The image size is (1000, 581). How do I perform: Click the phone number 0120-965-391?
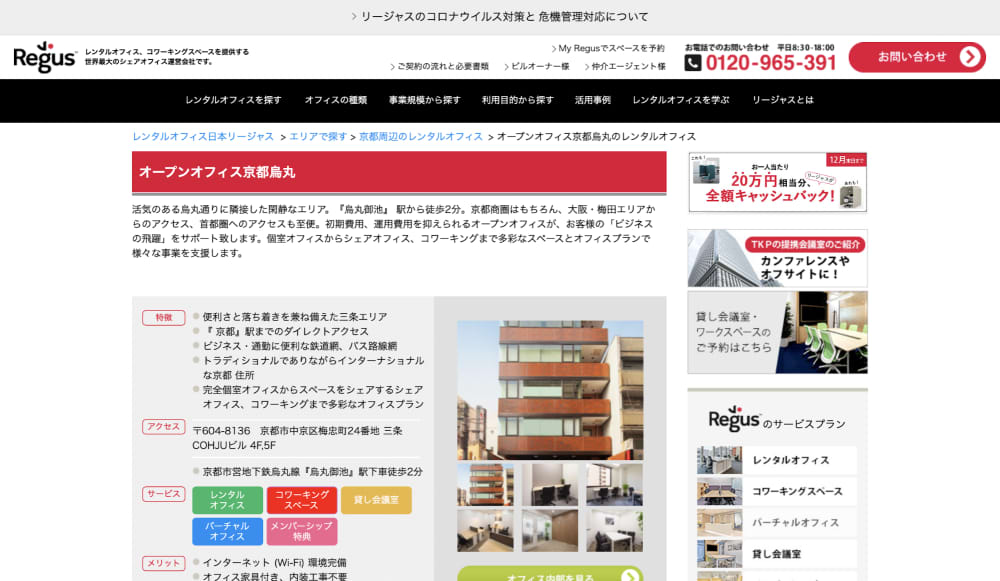[770, 63]
